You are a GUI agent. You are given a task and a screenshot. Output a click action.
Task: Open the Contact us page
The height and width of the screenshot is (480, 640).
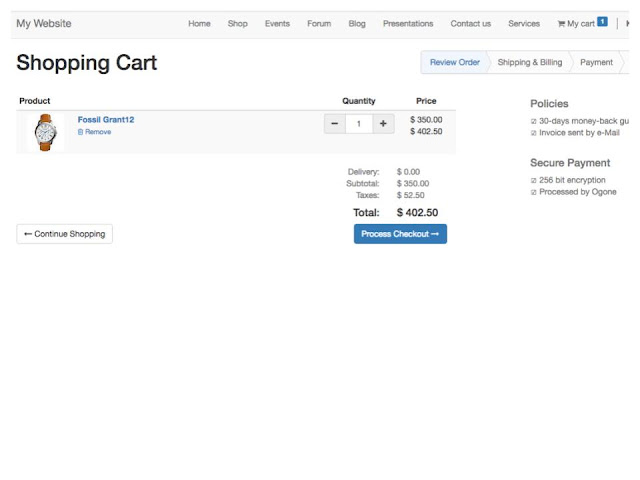(x=471, y=23)
